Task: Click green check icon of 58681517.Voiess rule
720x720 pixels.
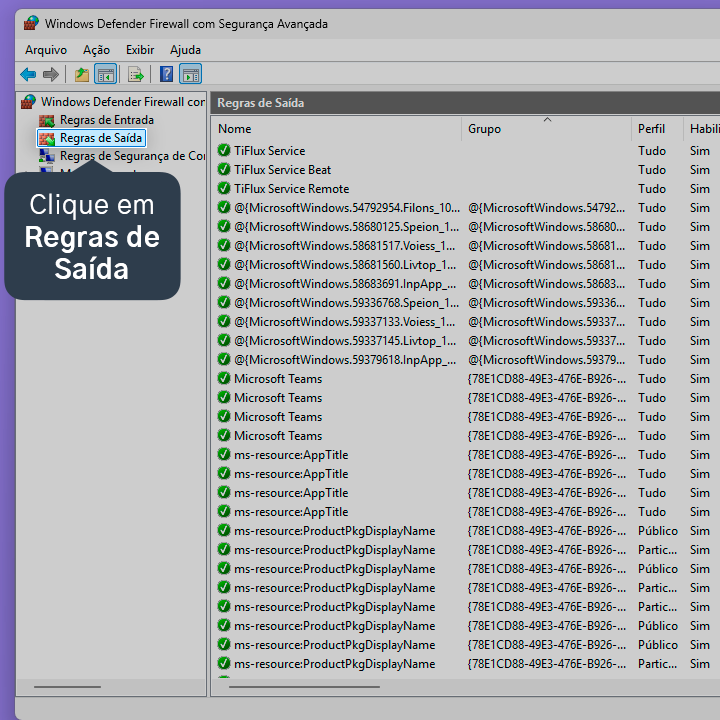Action: tap(224, 246)
